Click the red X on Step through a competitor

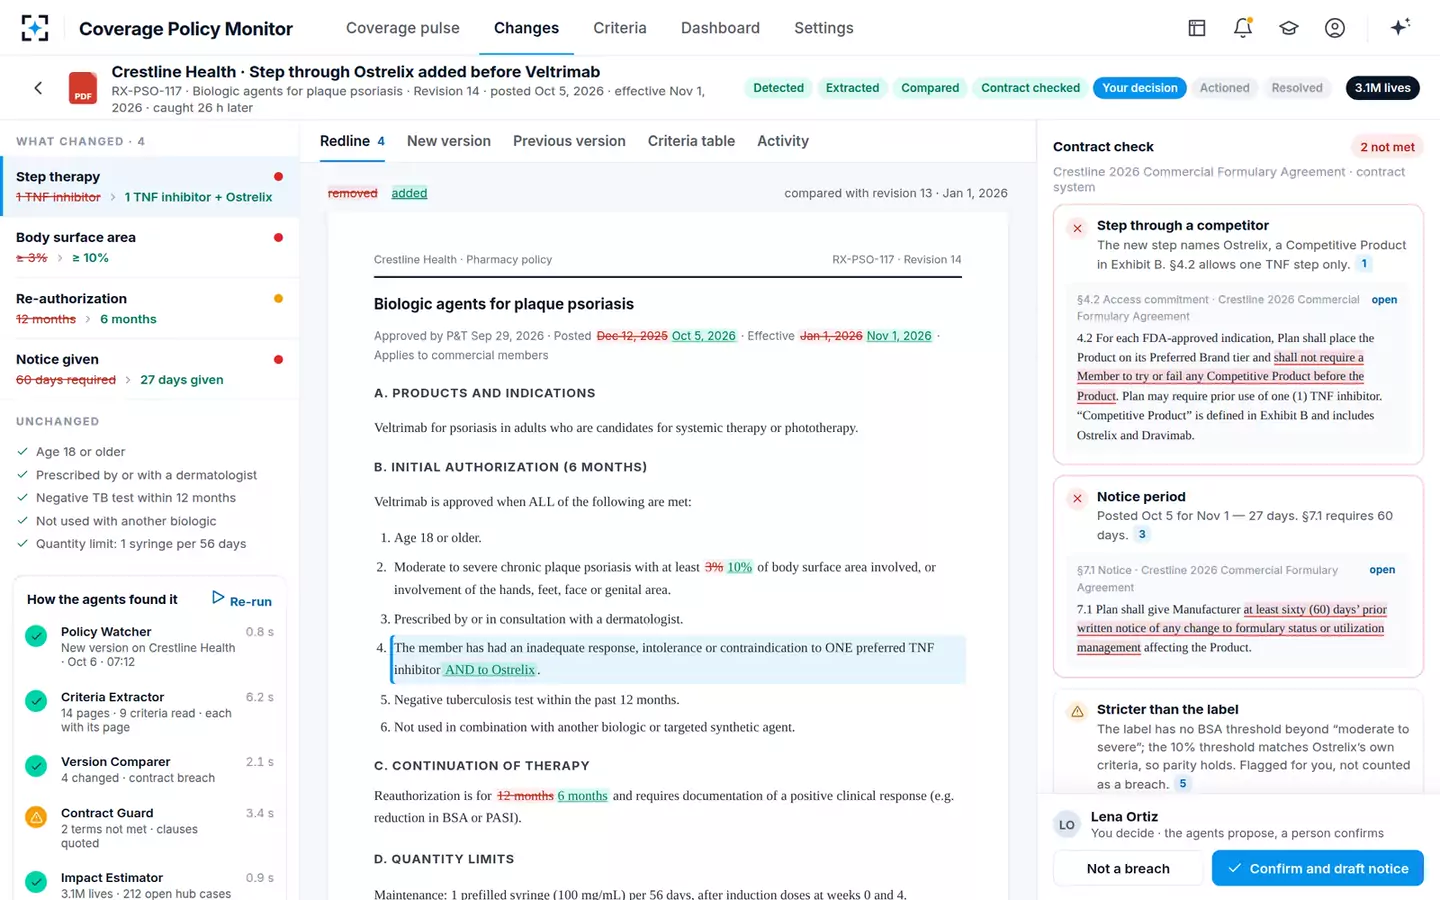tap(1078, 228)
